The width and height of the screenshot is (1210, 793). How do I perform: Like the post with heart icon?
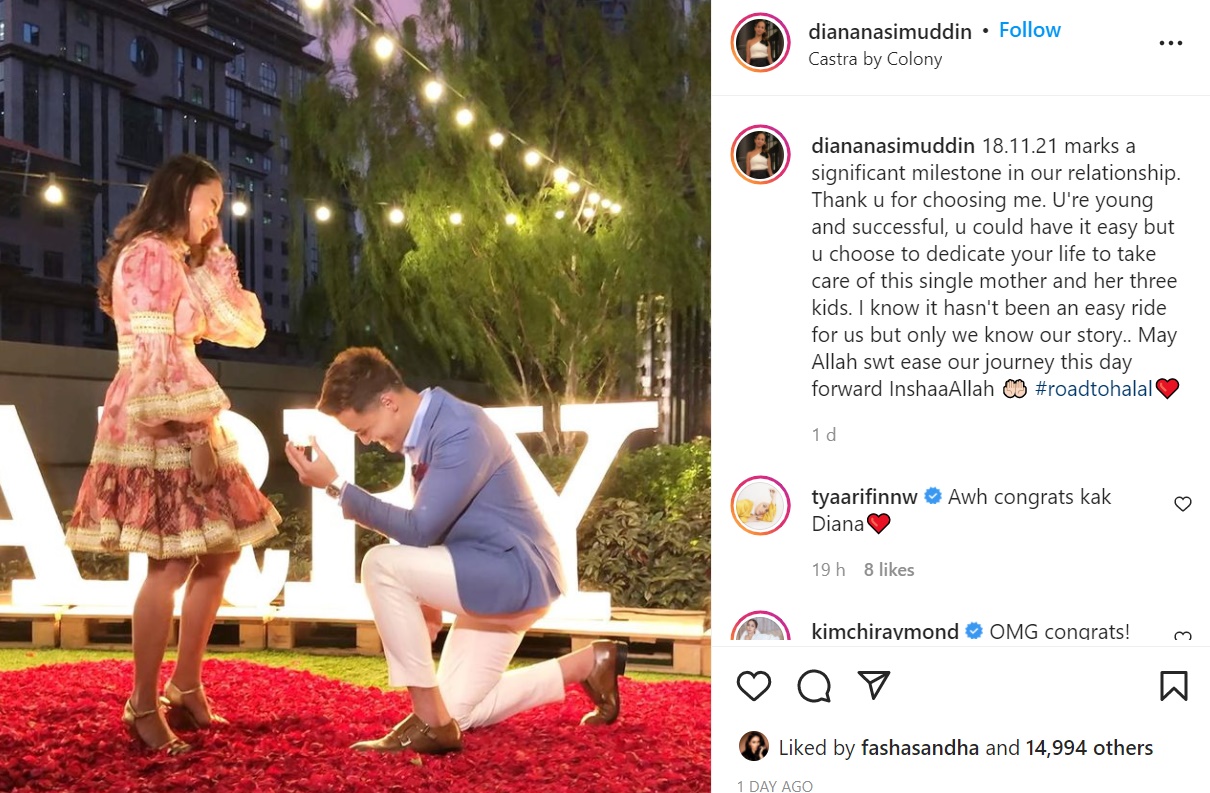[754, 685]
